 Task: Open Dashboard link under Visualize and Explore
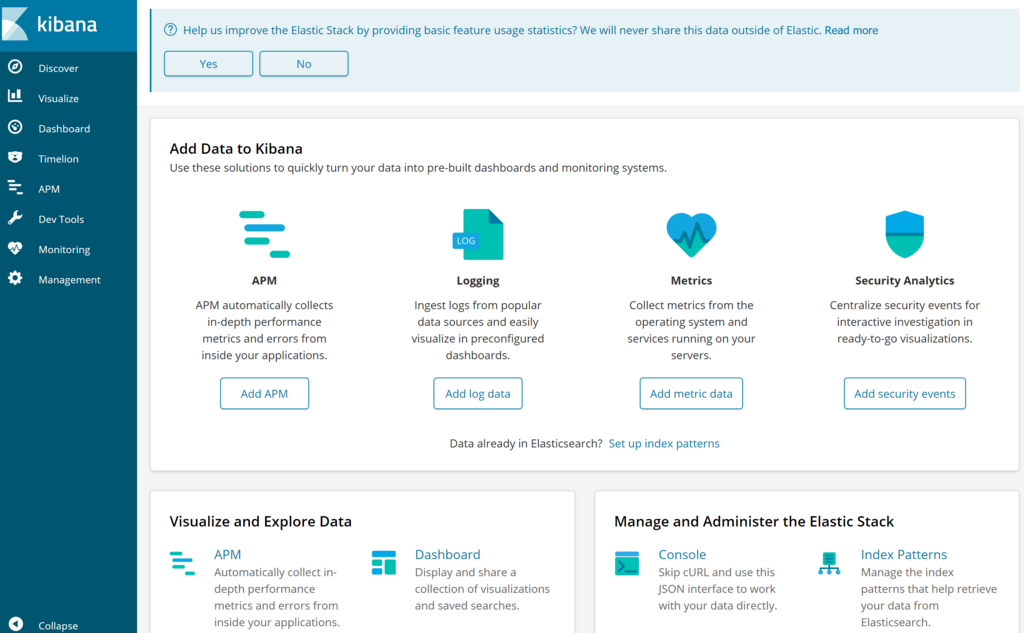[x=447, y=554]
